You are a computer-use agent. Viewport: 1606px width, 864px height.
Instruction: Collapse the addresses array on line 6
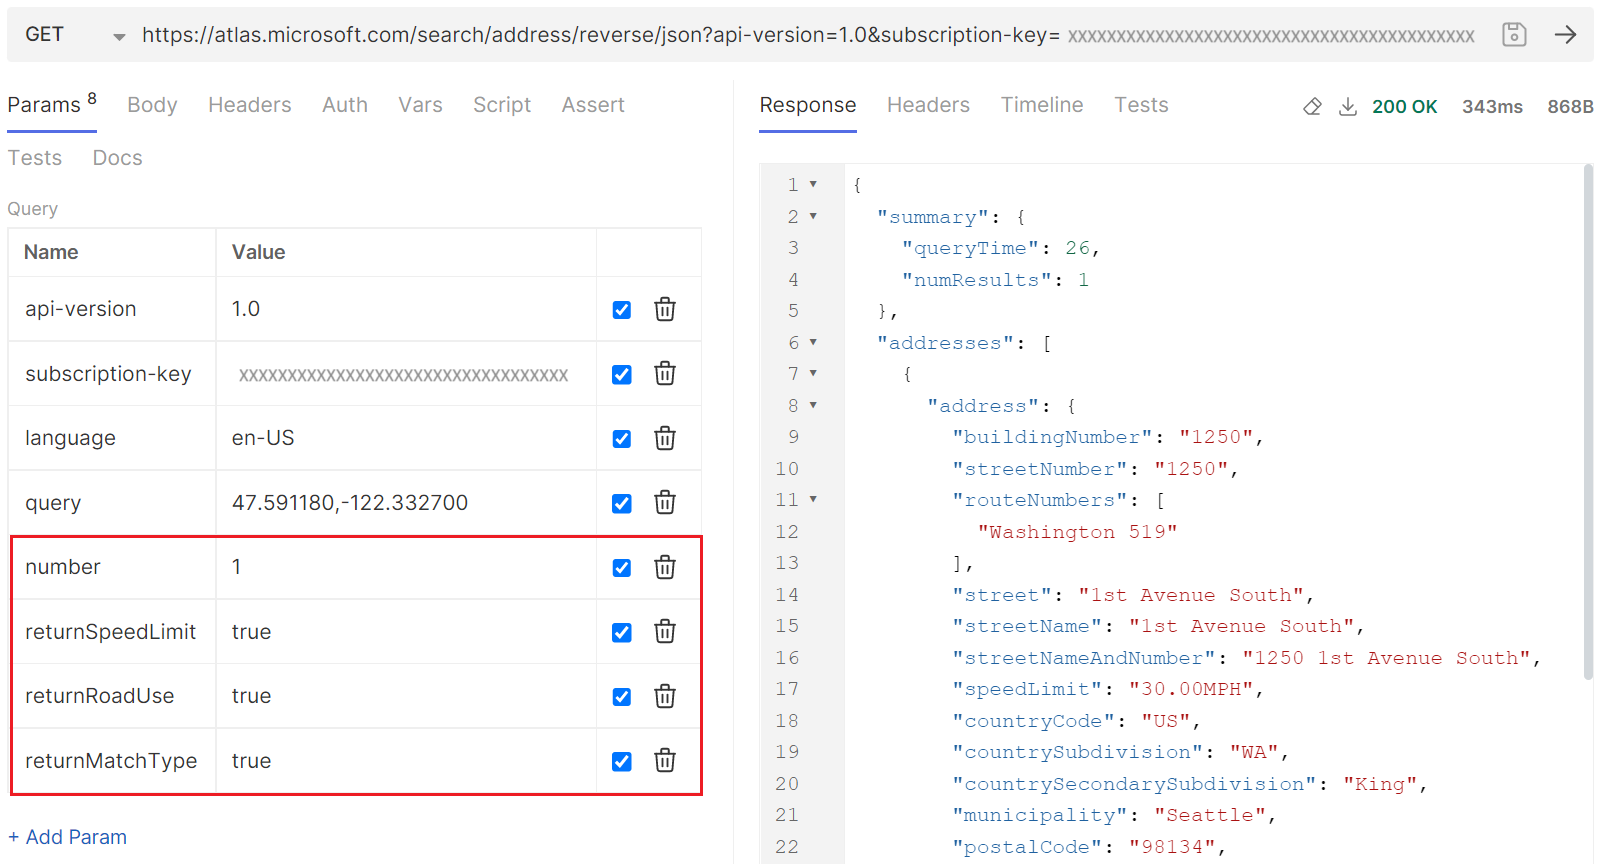pyautogui.click(x=813, y=342)
